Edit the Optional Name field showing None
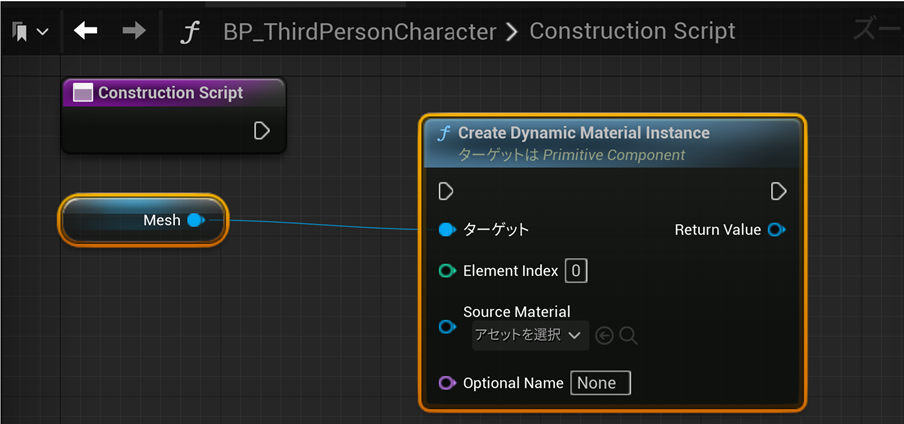904x424 pixels. tap(600, 383)
